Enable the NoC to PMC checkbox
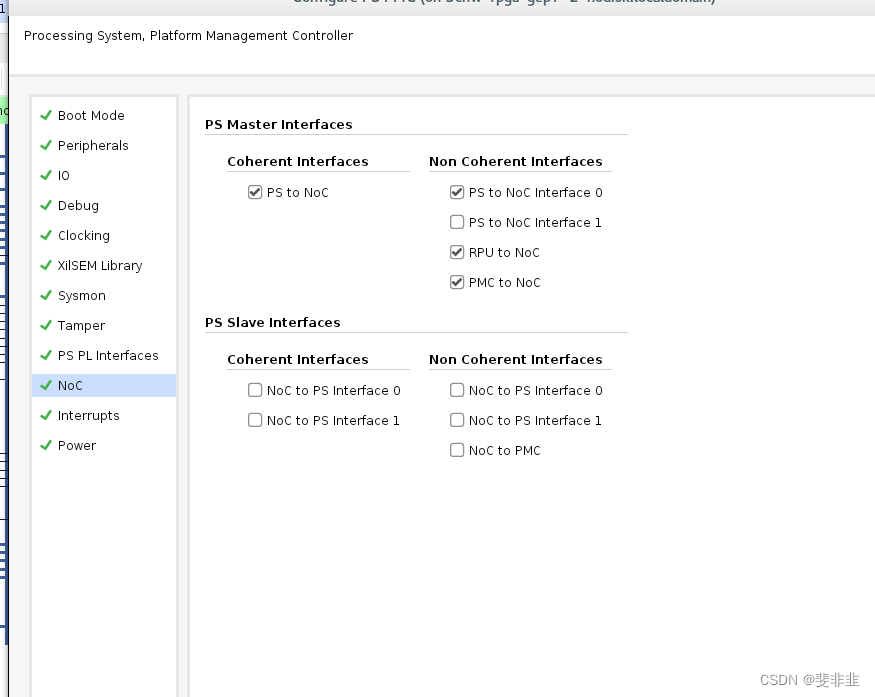 tap(457, 450)
